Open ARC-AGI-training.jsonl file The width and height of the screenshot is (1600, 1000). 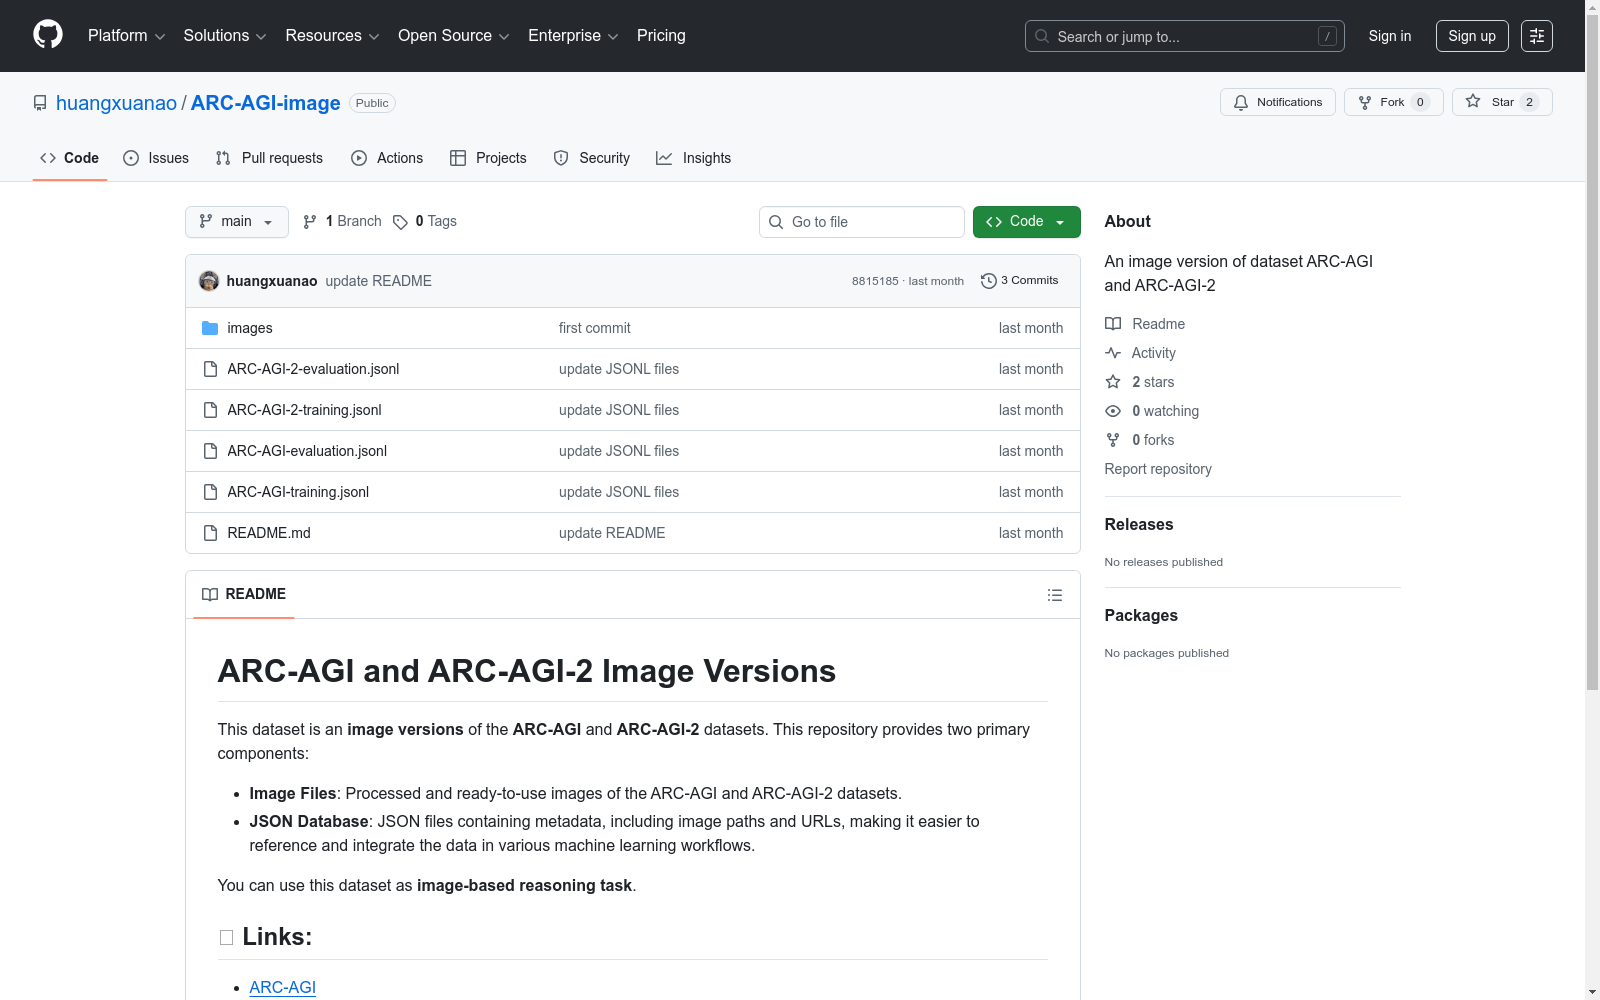pyautogui.click(x=298, y=492)
